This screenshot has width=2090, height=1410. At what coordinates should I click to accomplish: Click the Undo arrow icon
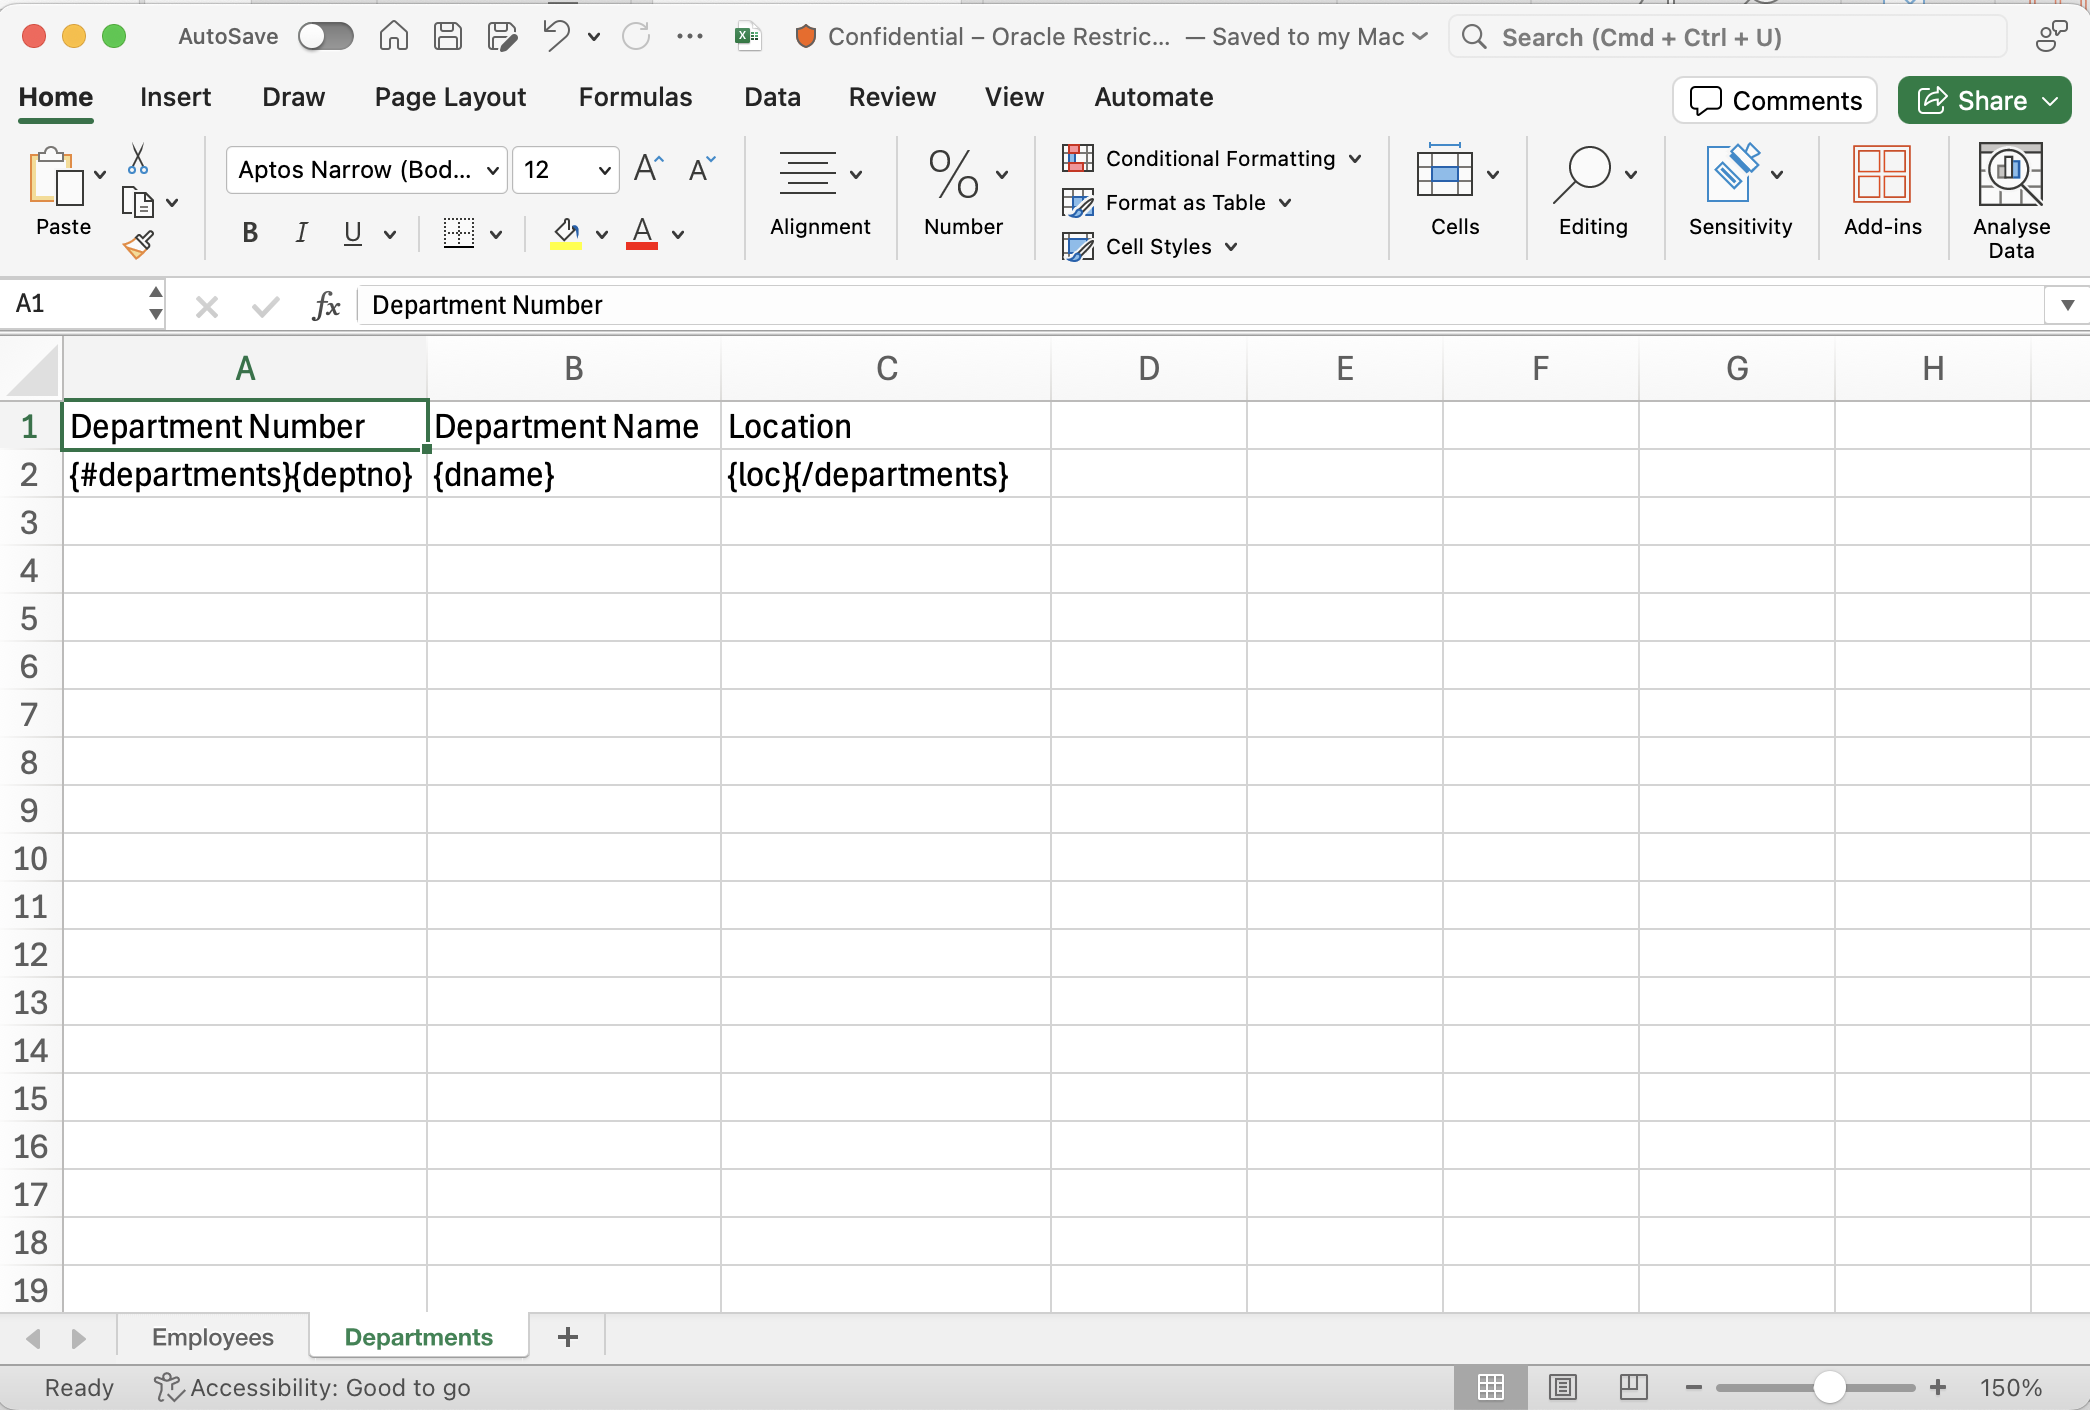[556, 37]
